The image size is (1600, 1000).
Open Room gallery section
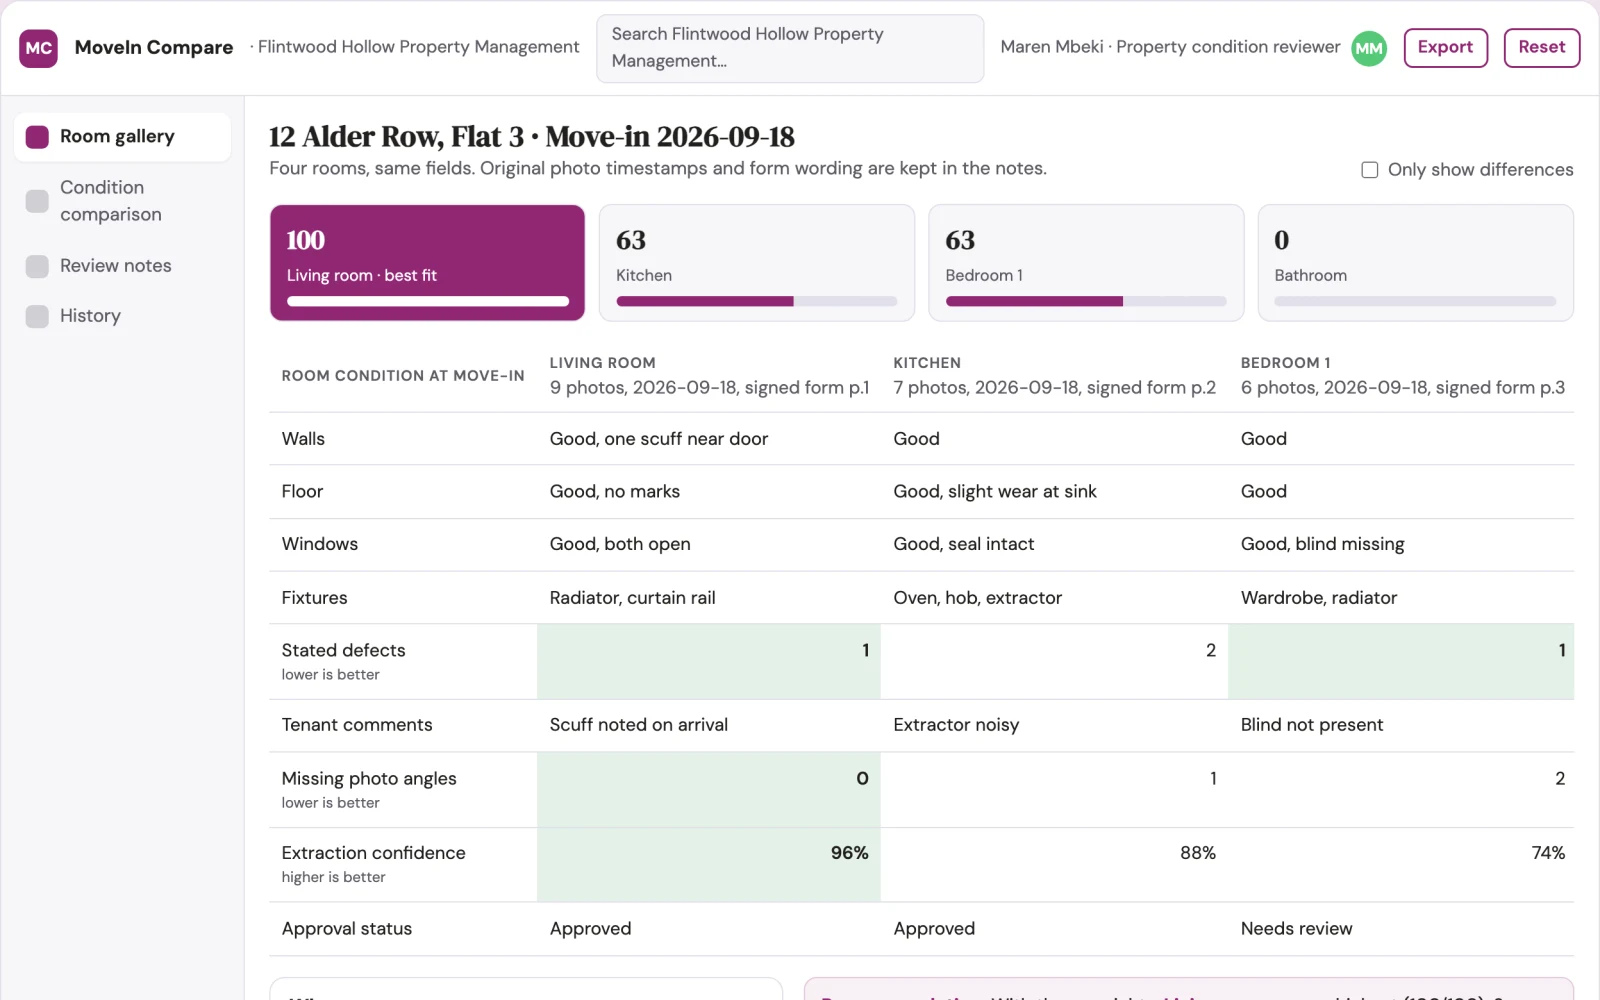tap(122, 137)
